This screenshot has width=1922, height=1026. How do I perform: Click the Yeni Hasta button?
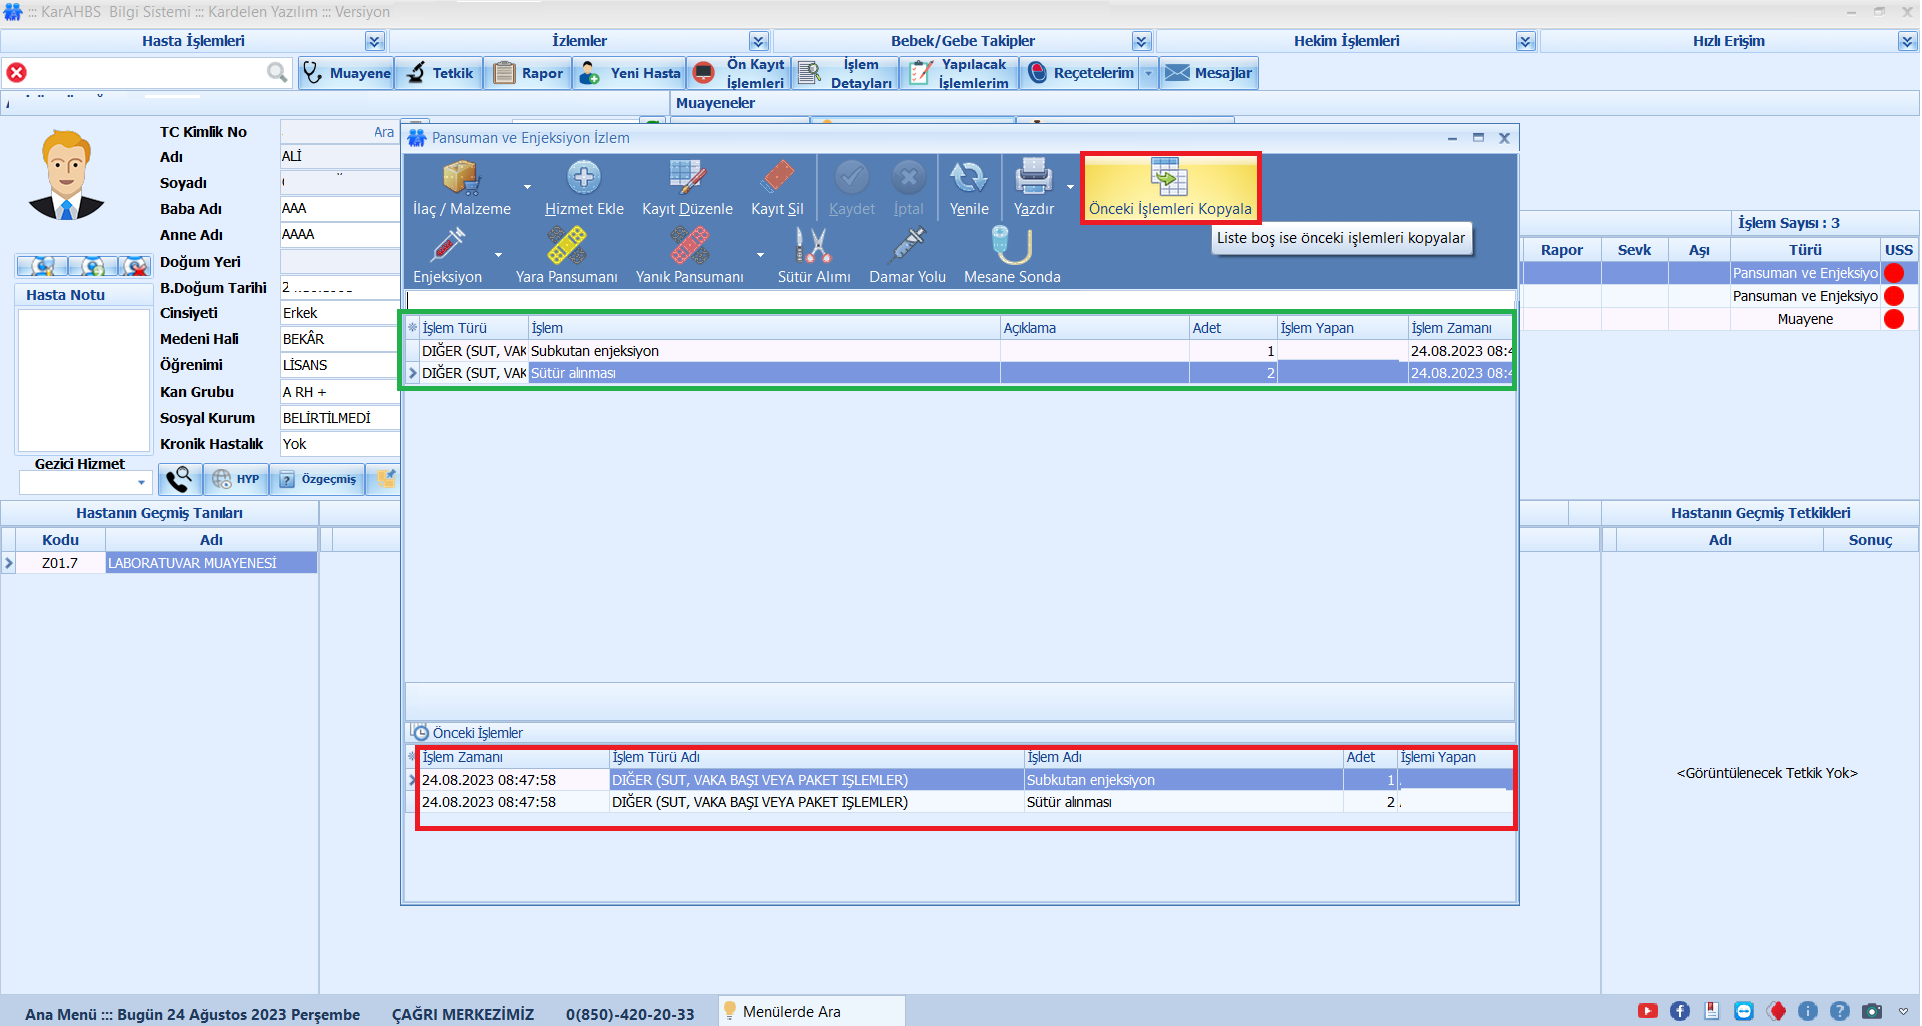pyautogui.click(x=630, y=73)
